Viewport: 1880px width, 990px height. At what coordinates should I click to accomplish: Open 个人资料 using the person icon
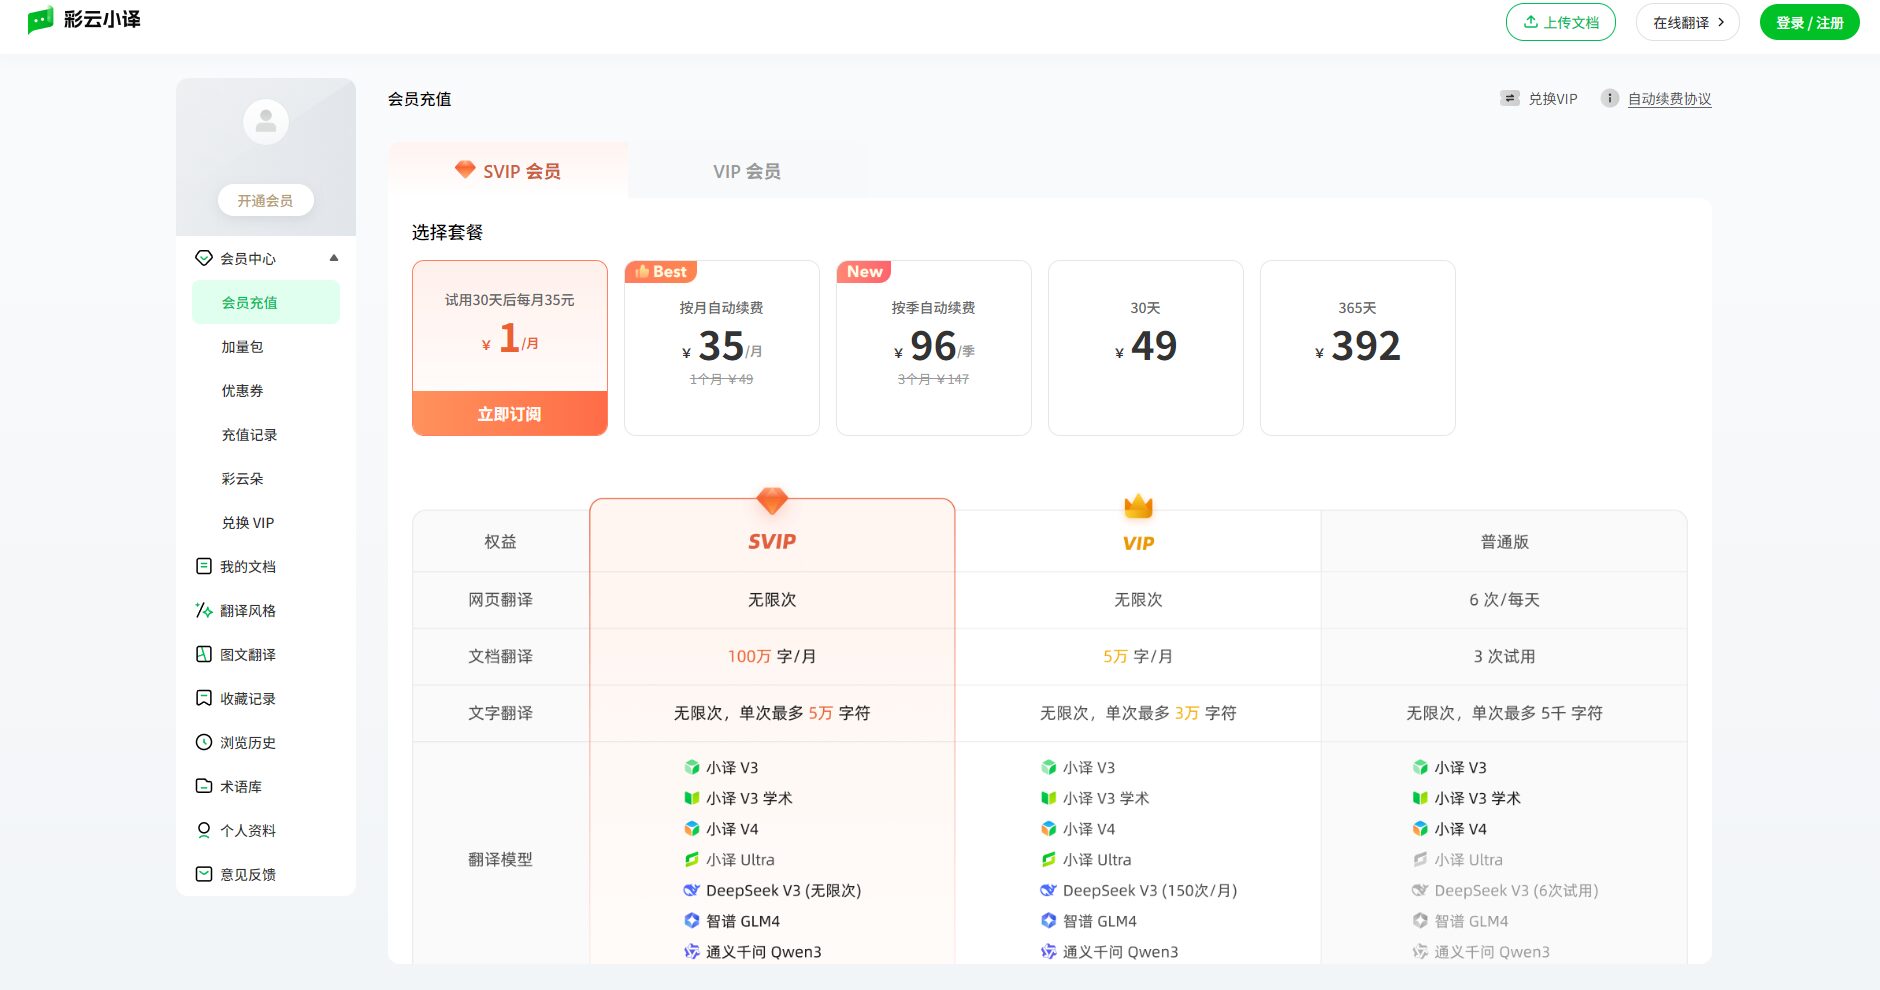coord(203,830)
